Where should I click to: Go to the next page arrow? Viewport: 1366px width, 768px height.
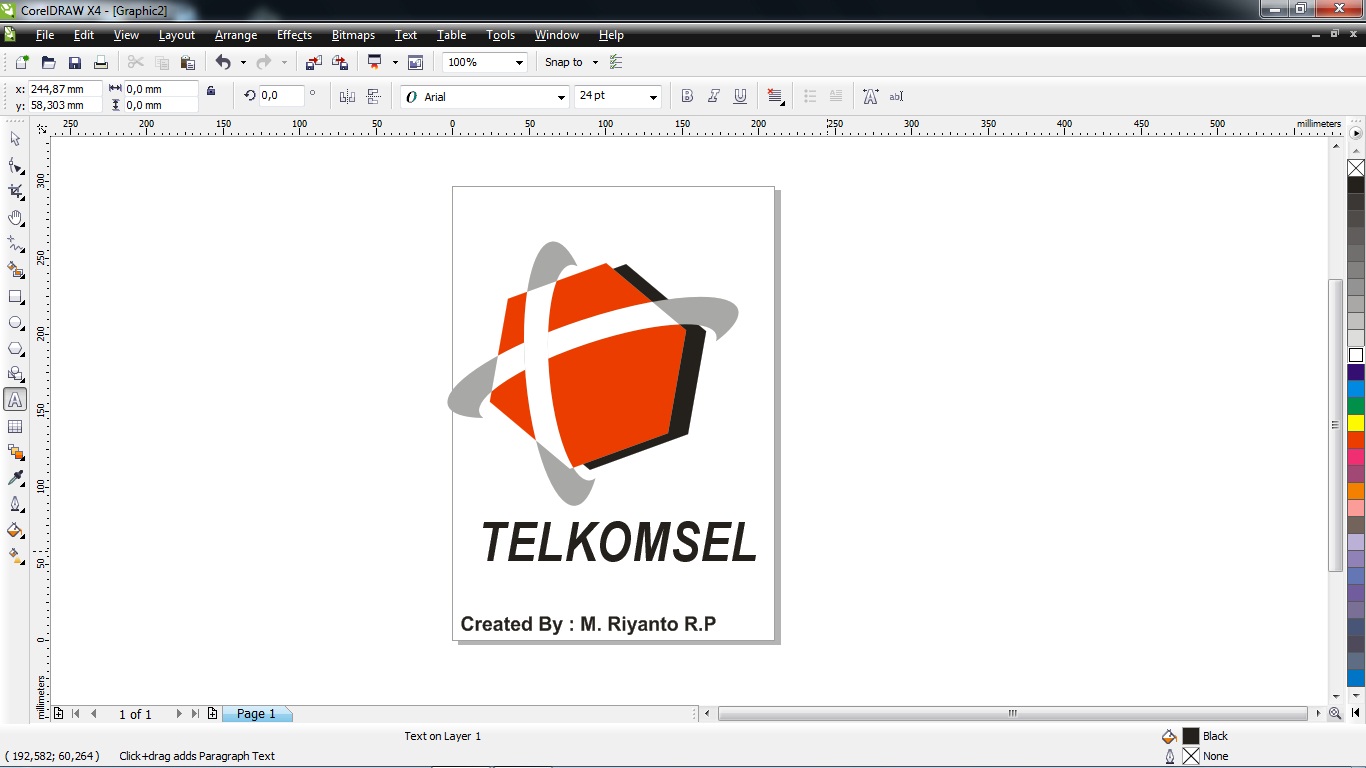(179, 714)
